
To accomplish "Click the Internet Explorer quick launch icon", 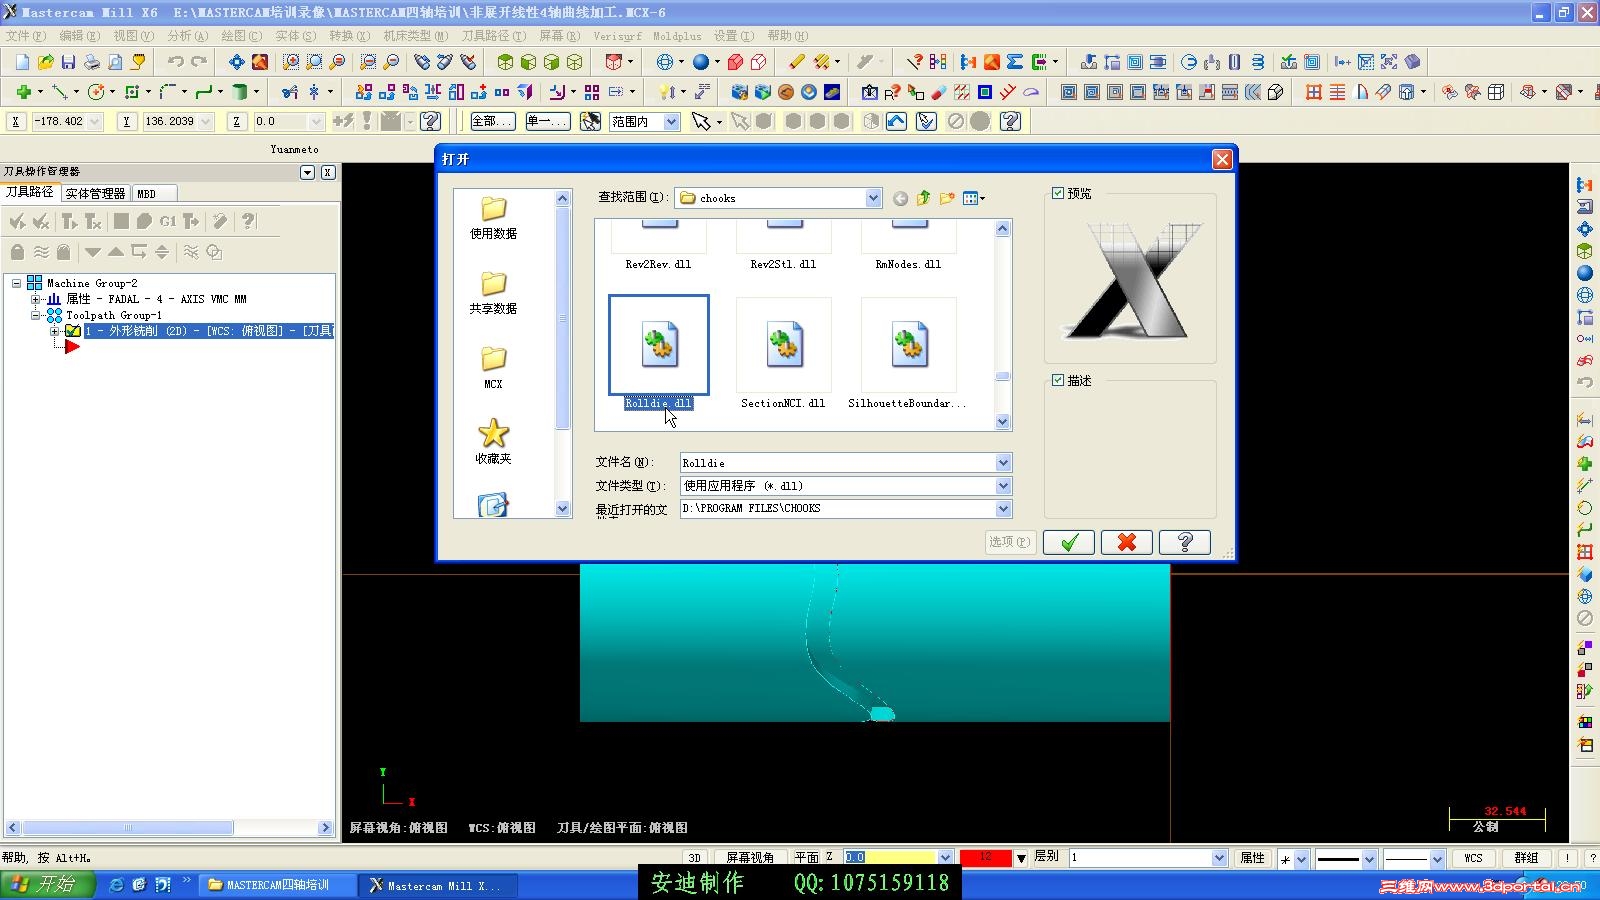I will coord(116,885).
